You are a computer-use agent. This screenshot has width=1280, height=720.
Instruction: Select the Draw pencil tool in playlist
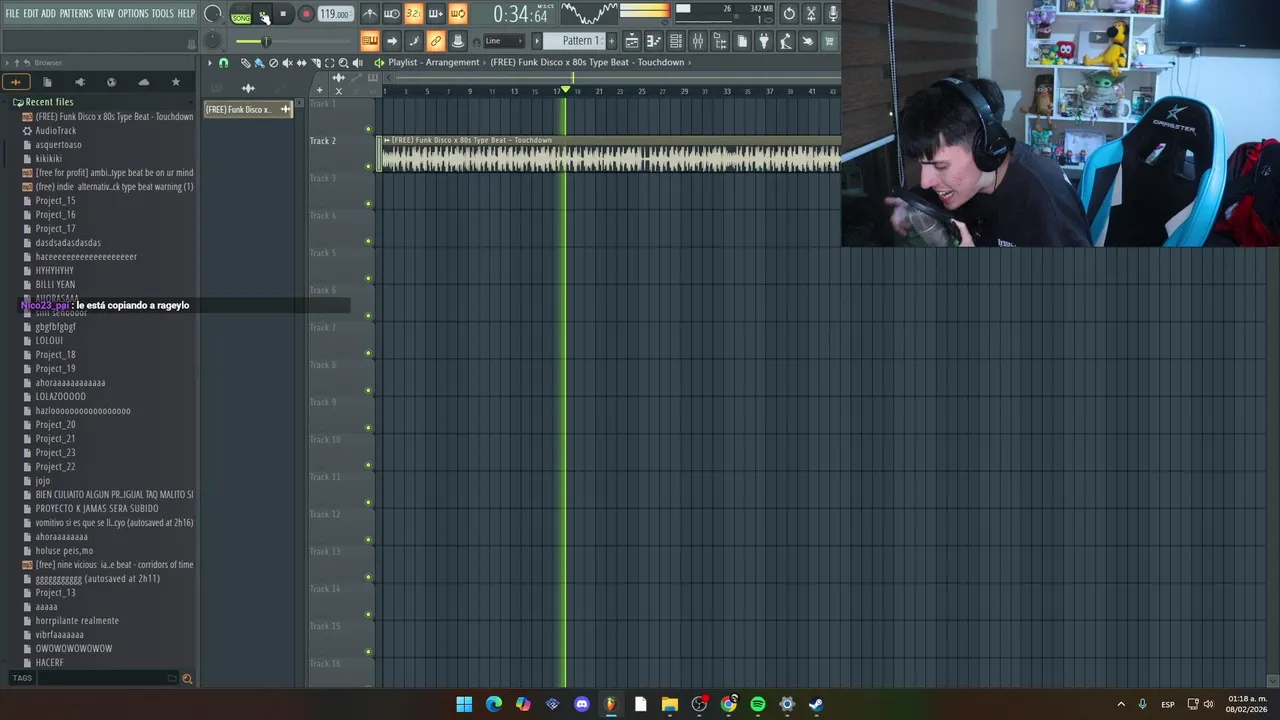246,63
